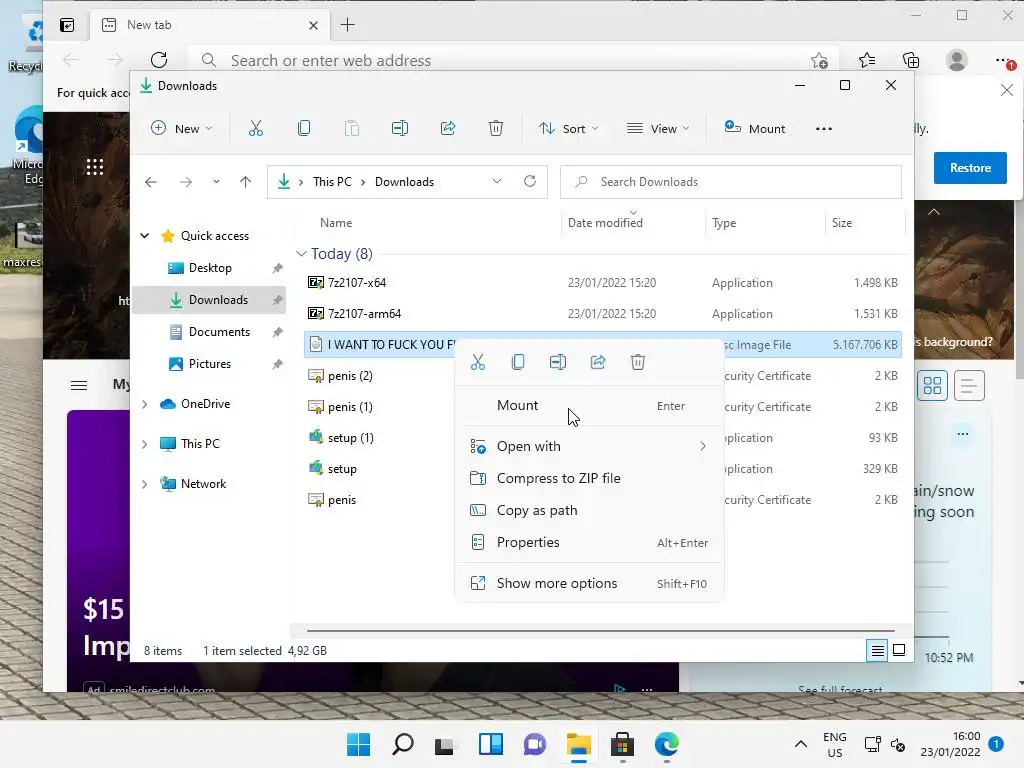
Task: Choose Mount from the context menu
Action: point(589,406)
